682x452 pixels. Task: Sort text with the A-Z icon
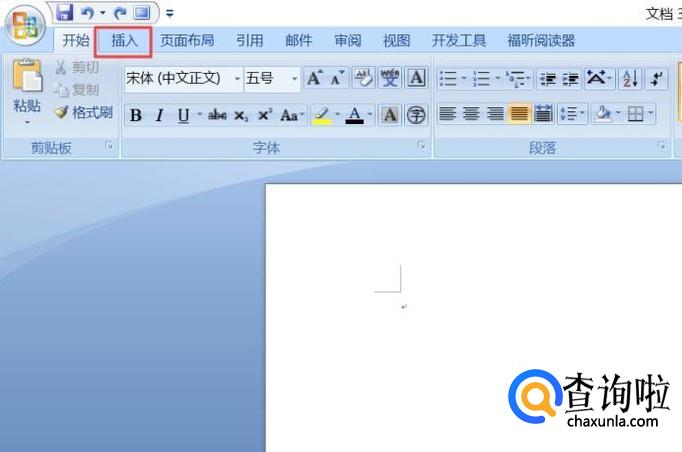tap(630, 79)
